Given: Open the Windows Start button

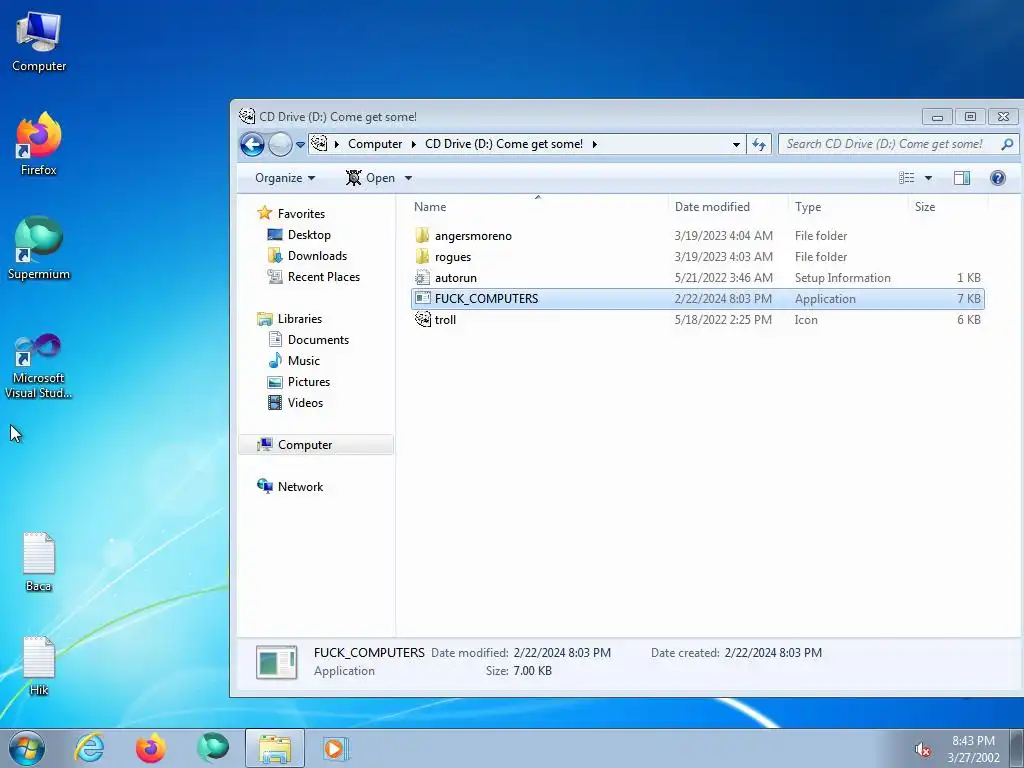Looking at the screenshot, I should click(x=27, y=748).
